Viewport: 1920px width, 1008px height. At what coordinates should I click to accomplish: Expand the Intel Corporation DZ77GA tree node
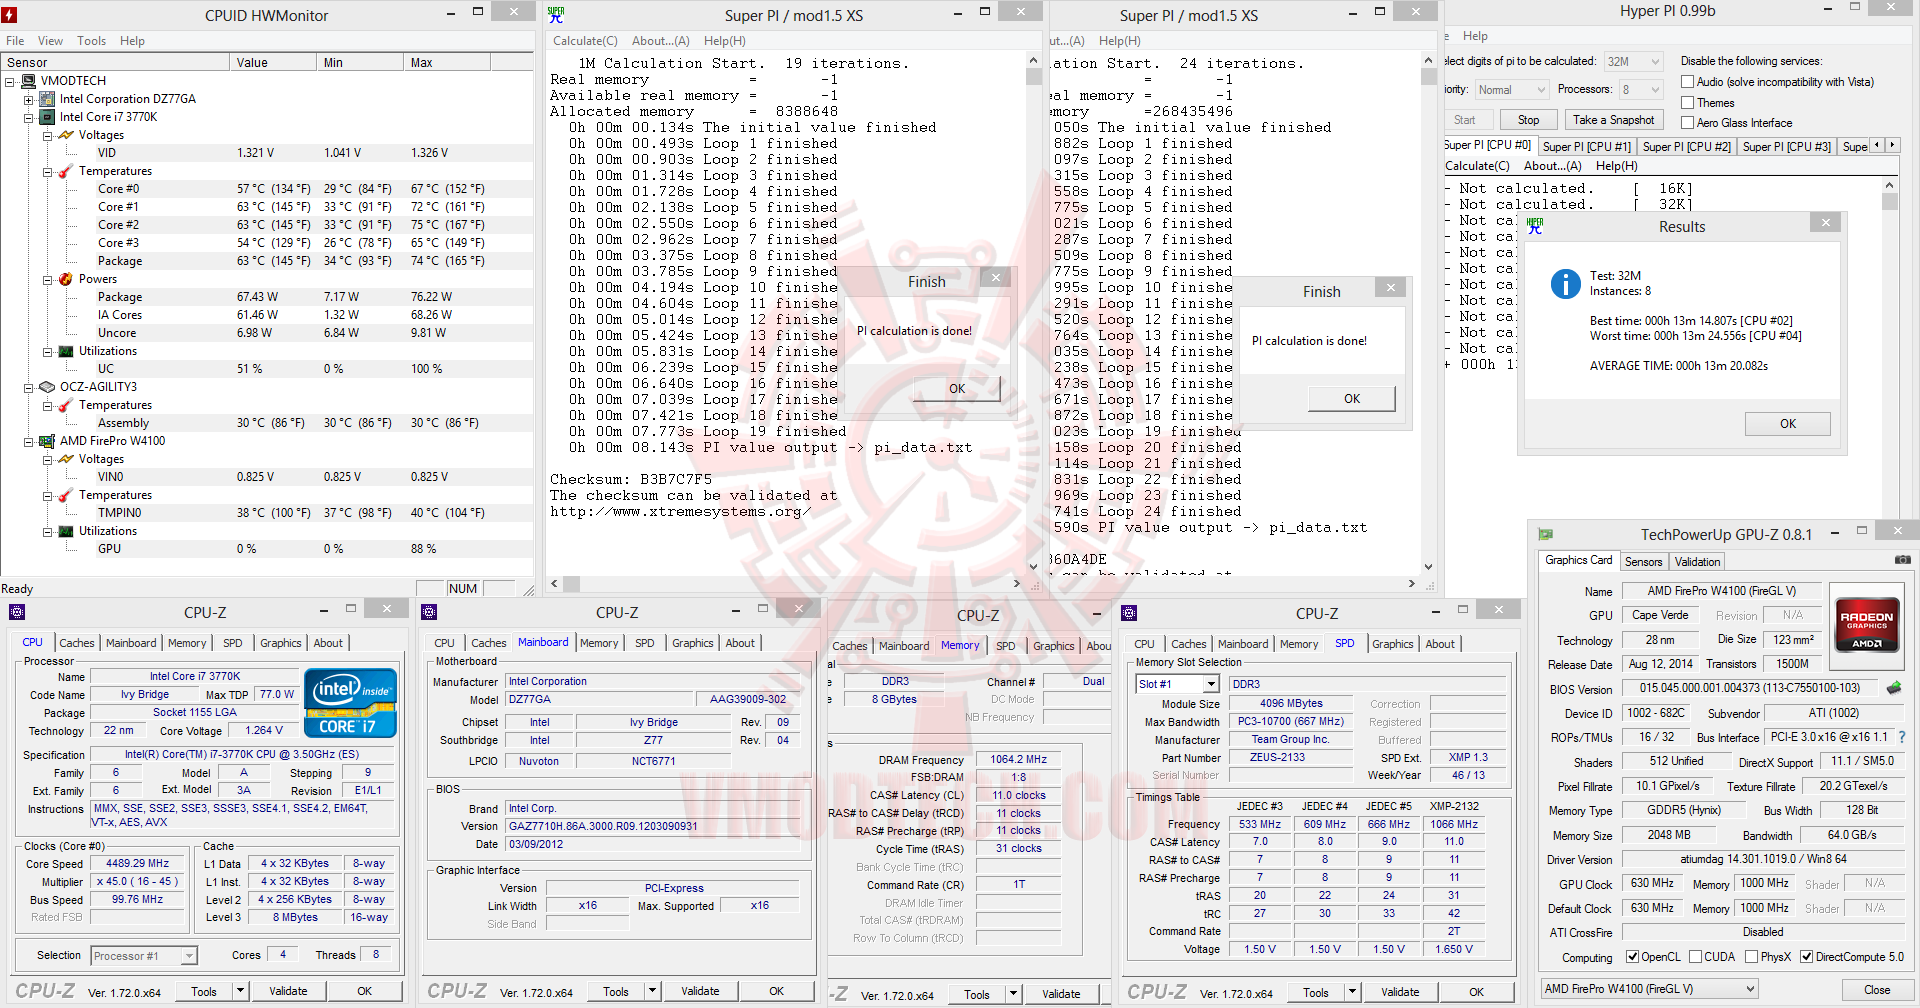(28, 99)
